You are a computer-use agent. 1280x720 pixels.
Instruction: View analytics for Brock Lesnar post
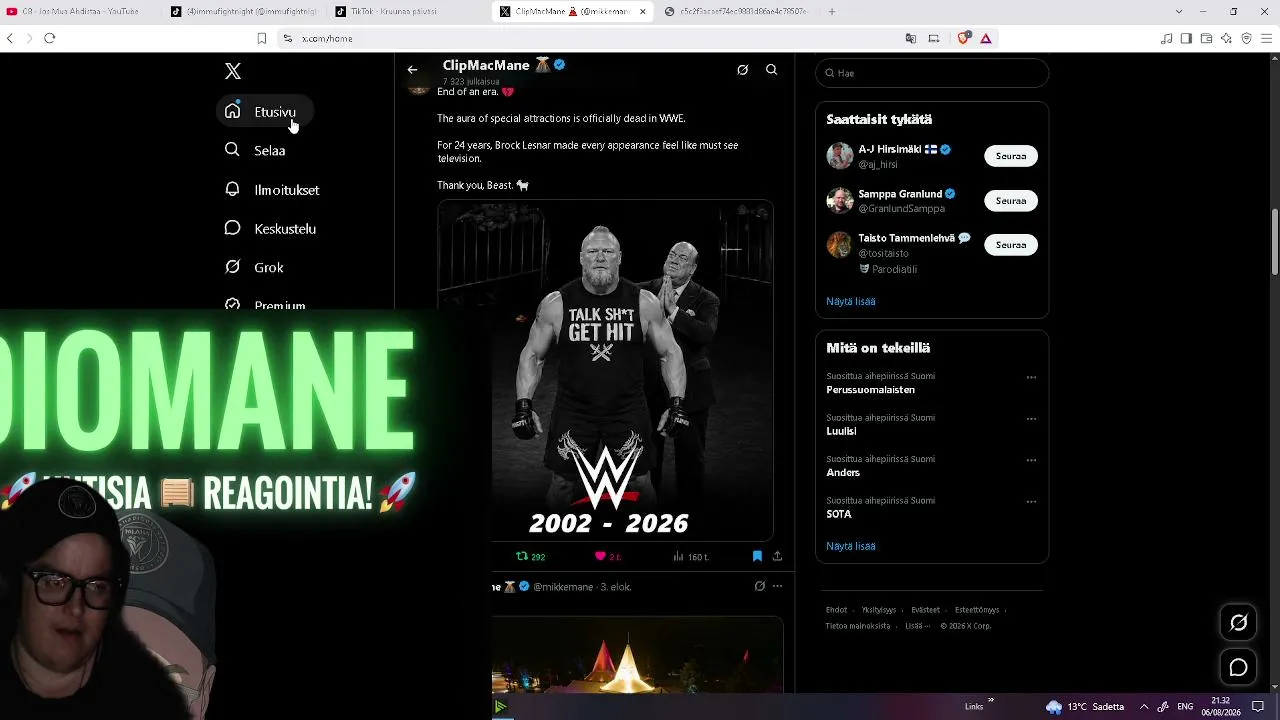(690, 556)
